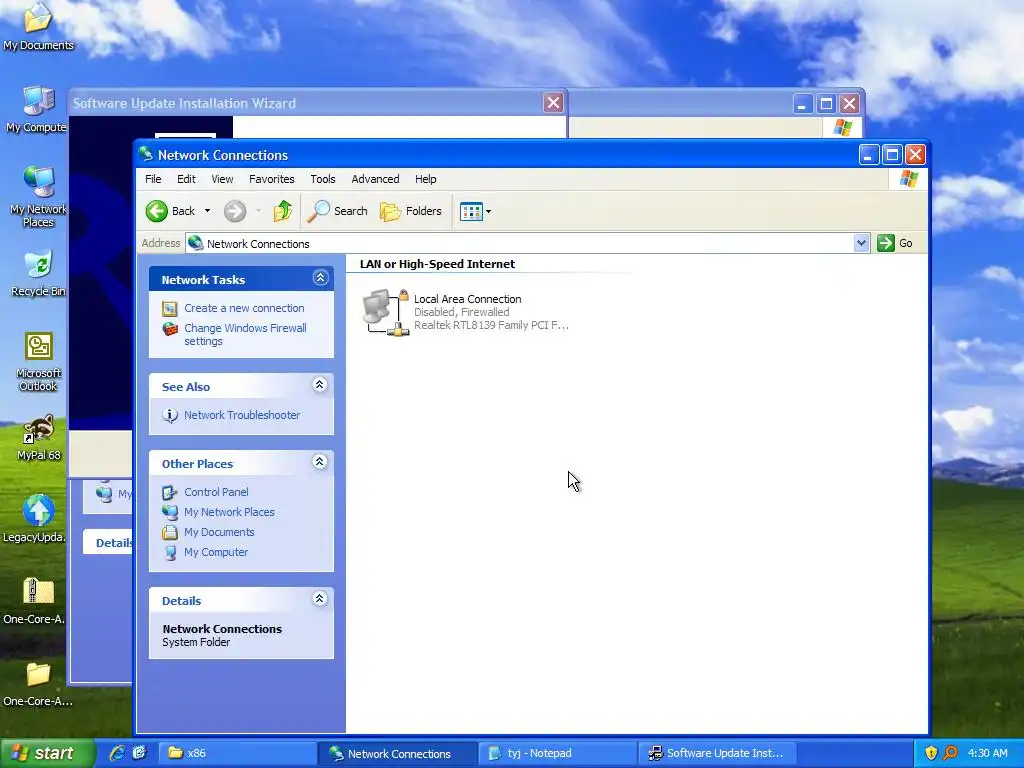Switch to Software Update Installation taskbar button

(x=716, y=753)
